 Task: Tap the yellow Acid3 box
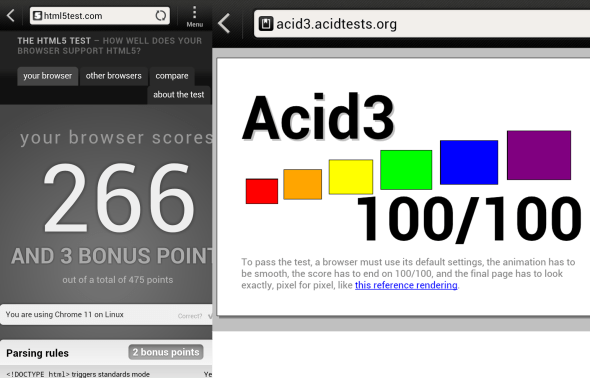coord(351,177)
